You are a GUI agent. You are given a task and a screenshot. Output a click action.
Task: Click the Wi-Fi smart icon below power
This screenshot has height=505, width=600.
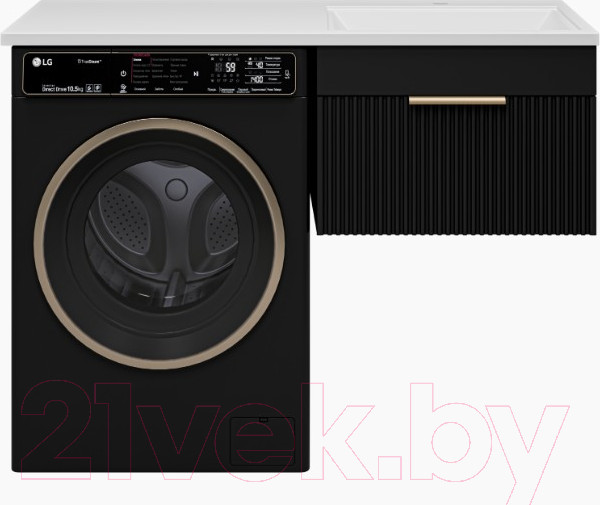pyautogui.click(x=122, y=89)
